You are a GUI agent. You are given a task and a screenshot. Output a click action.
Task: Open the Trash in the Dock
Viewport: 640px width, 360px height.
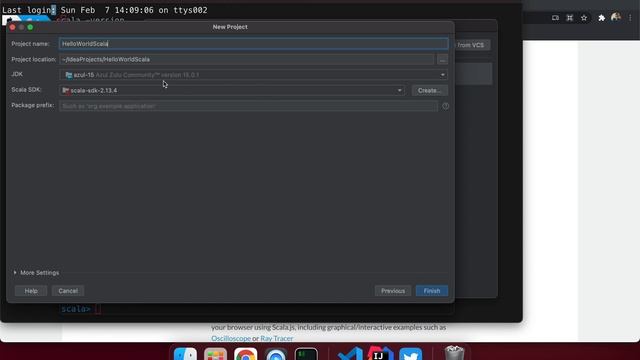pyautogui.click(x=454, y=353)
